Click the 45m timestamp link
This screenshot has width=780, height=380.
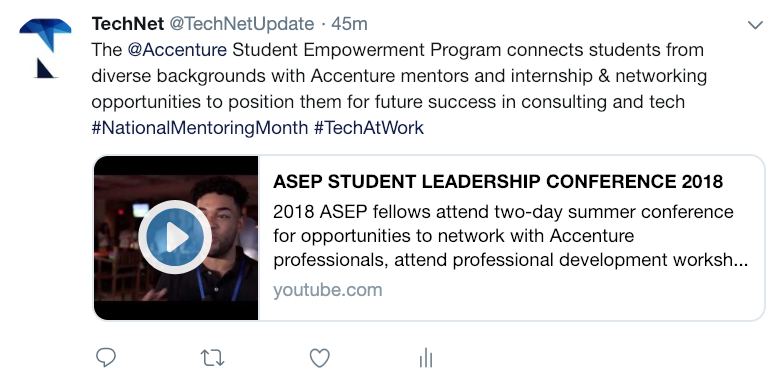point(349,23)
